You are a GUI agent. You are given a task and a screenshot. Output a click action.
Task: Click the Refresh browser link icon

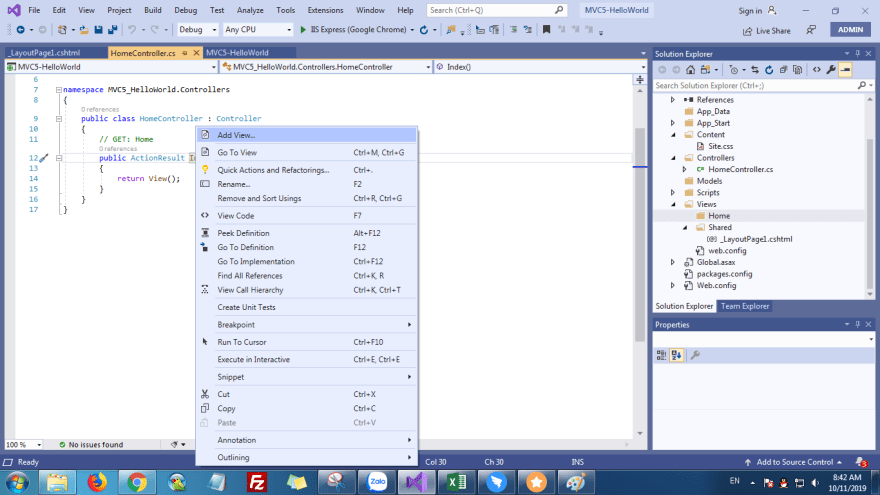[424, 30]
